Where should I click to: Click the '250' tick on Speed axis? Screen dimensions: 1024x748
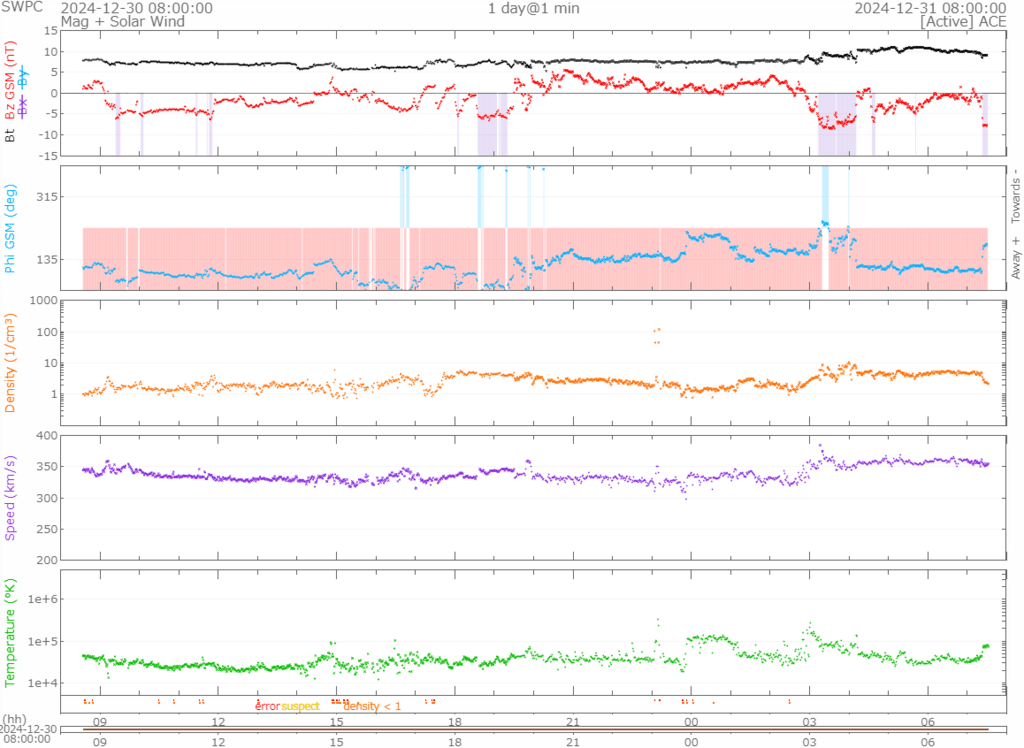tap(46, 529)
